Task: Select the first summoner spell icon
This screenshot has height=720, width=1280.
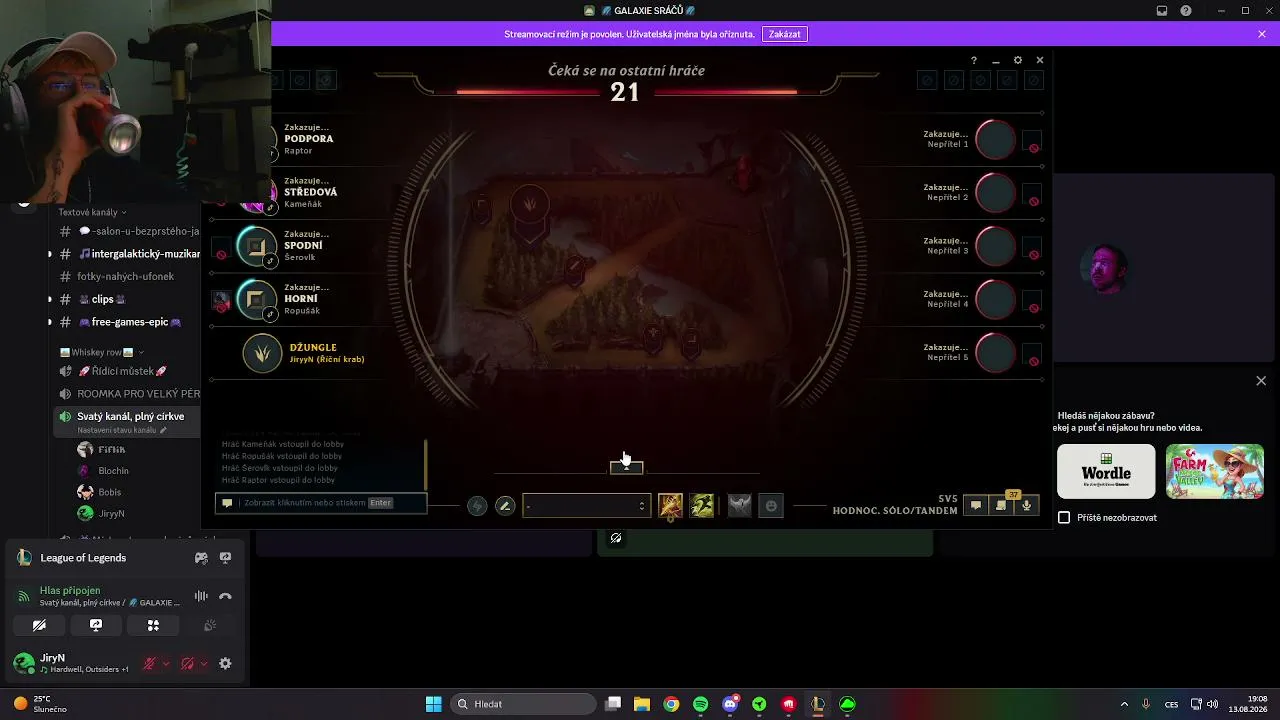Action: [670, 506]
